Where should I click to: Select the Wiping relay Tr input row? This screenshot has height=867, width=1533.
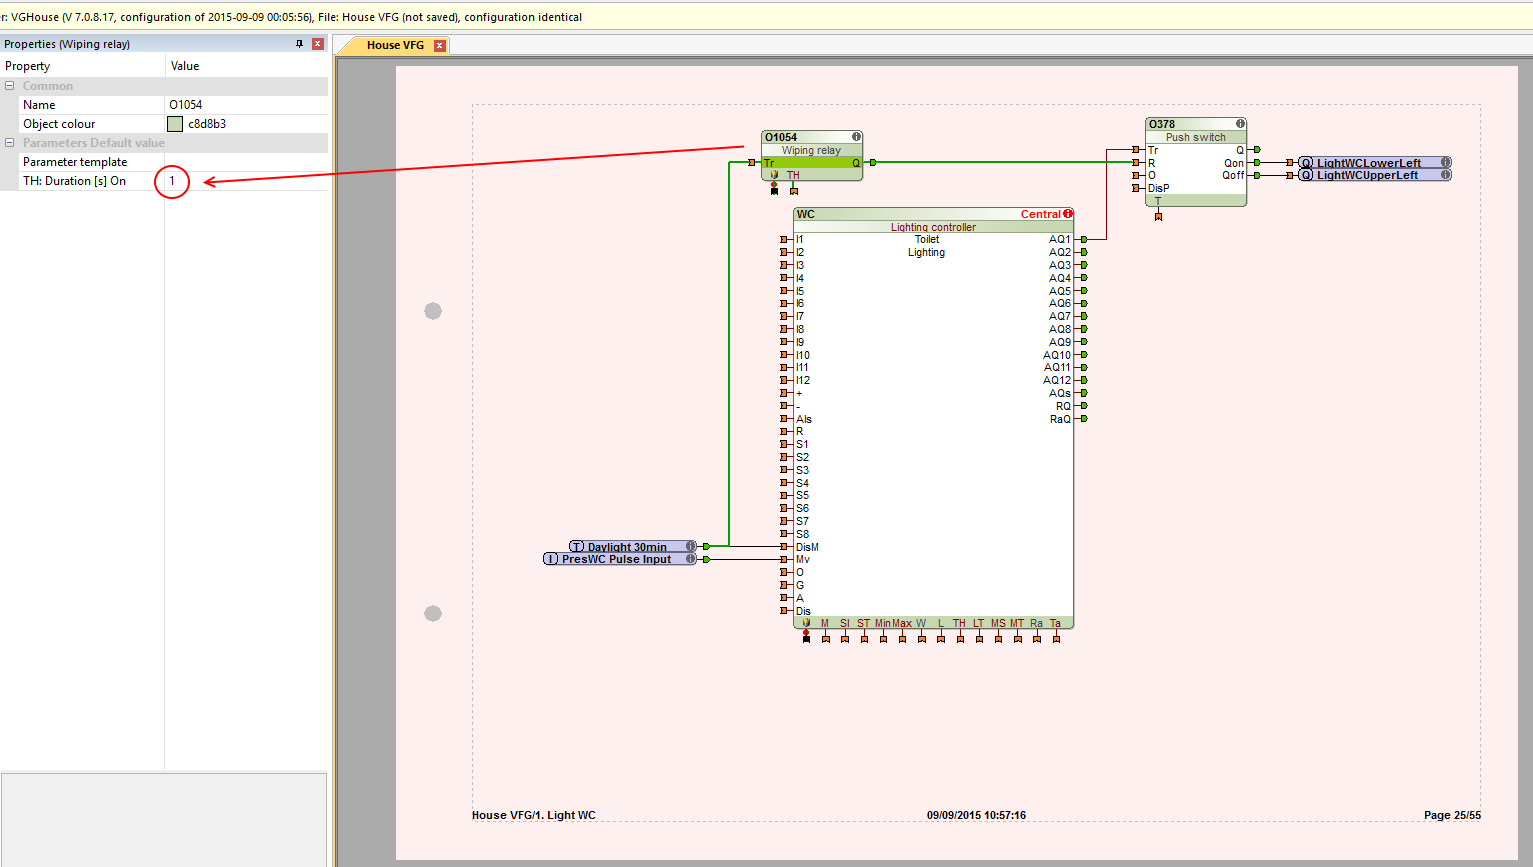768,163
